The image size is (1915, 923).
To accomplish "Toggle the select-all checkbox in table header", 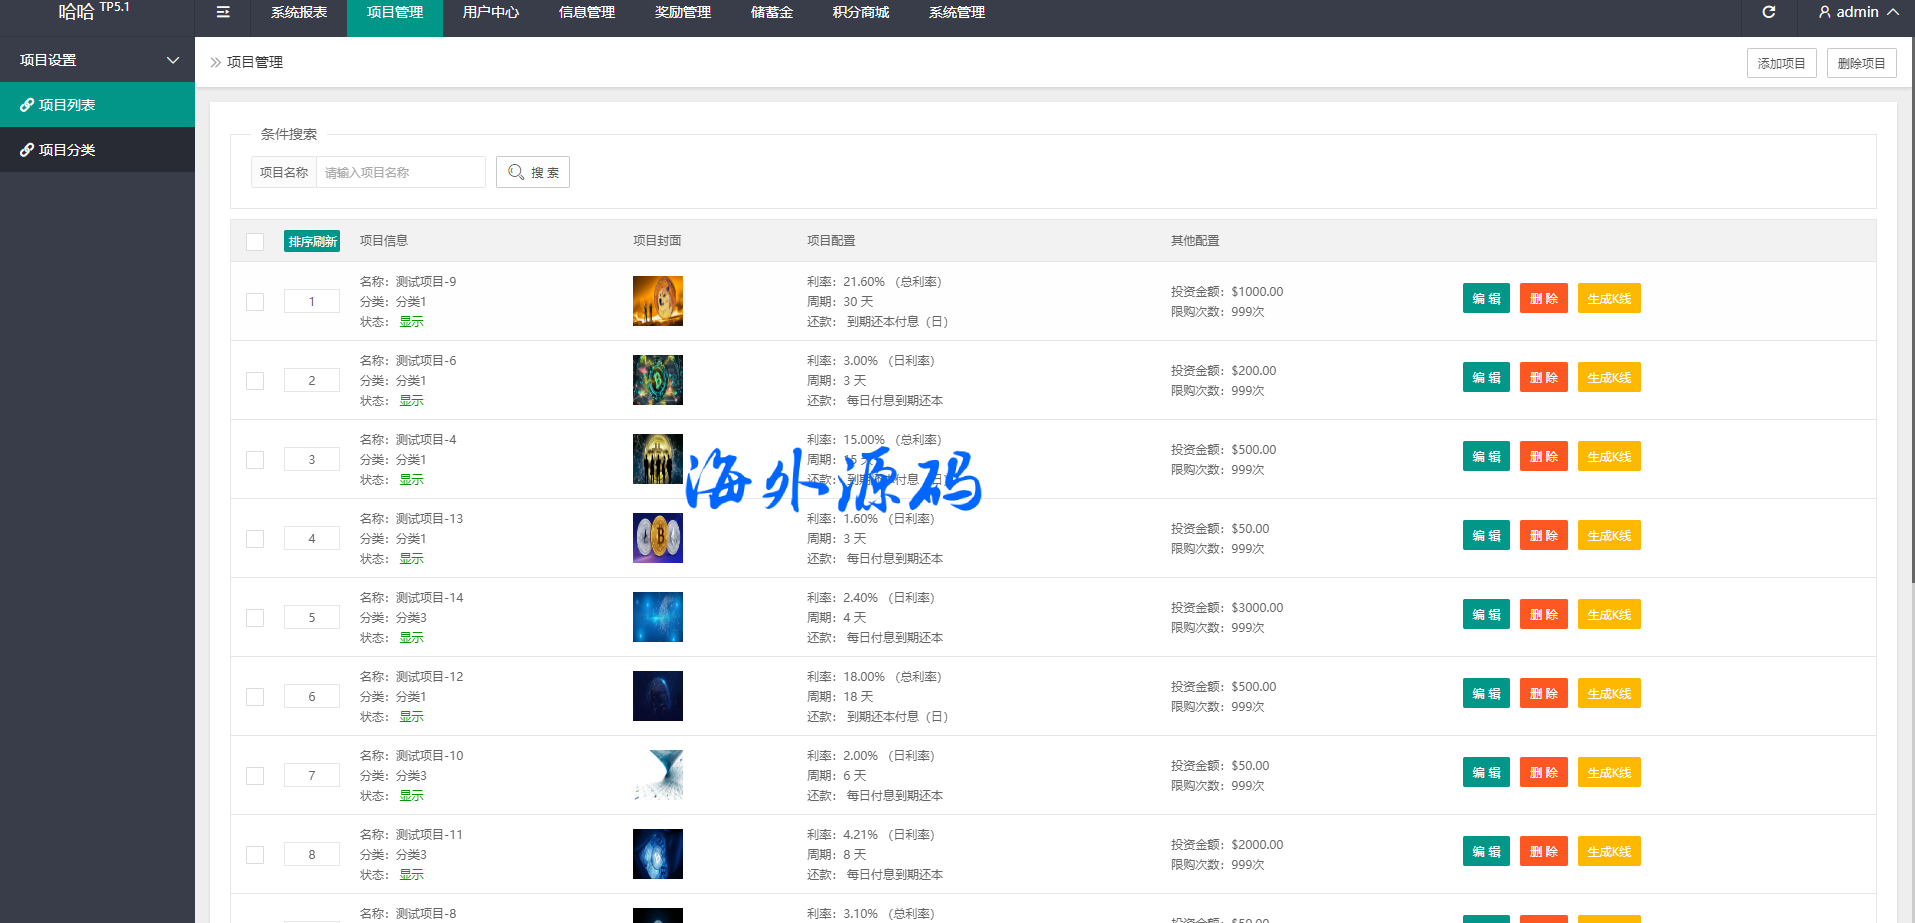I will pyautogui.click(x=255, y=242).
